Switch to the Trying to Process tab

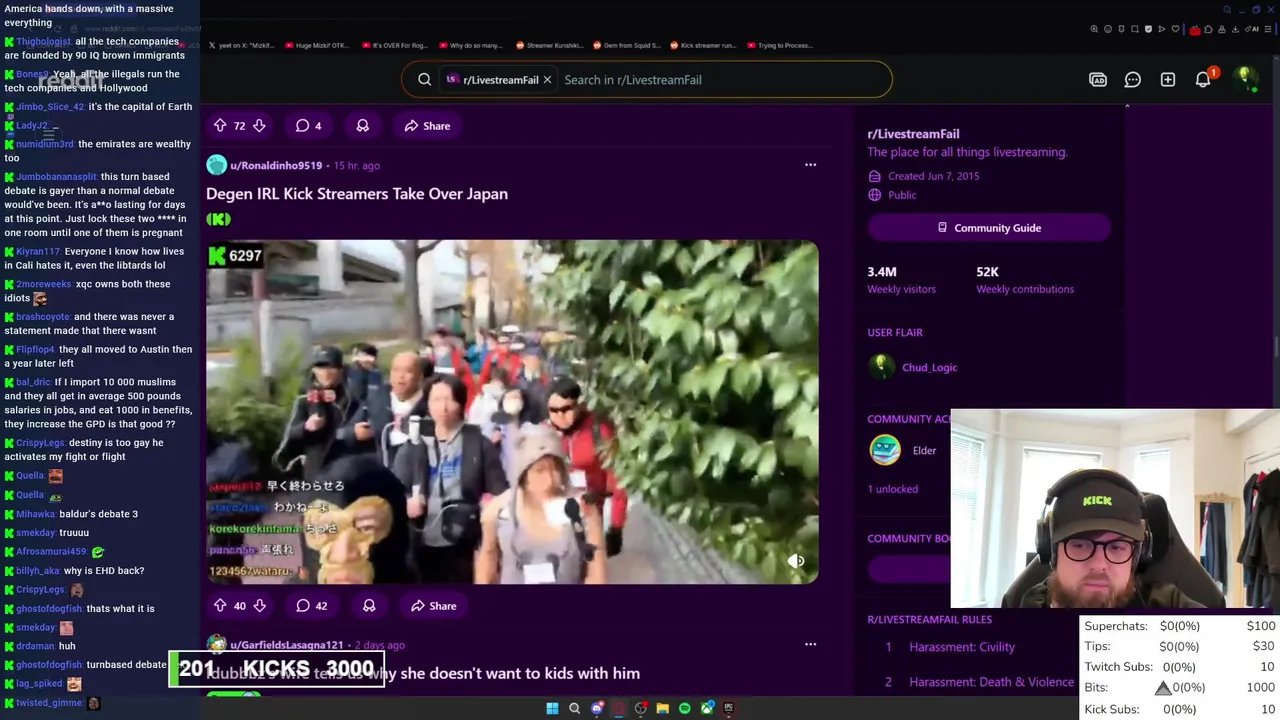[x=779, y=45]
